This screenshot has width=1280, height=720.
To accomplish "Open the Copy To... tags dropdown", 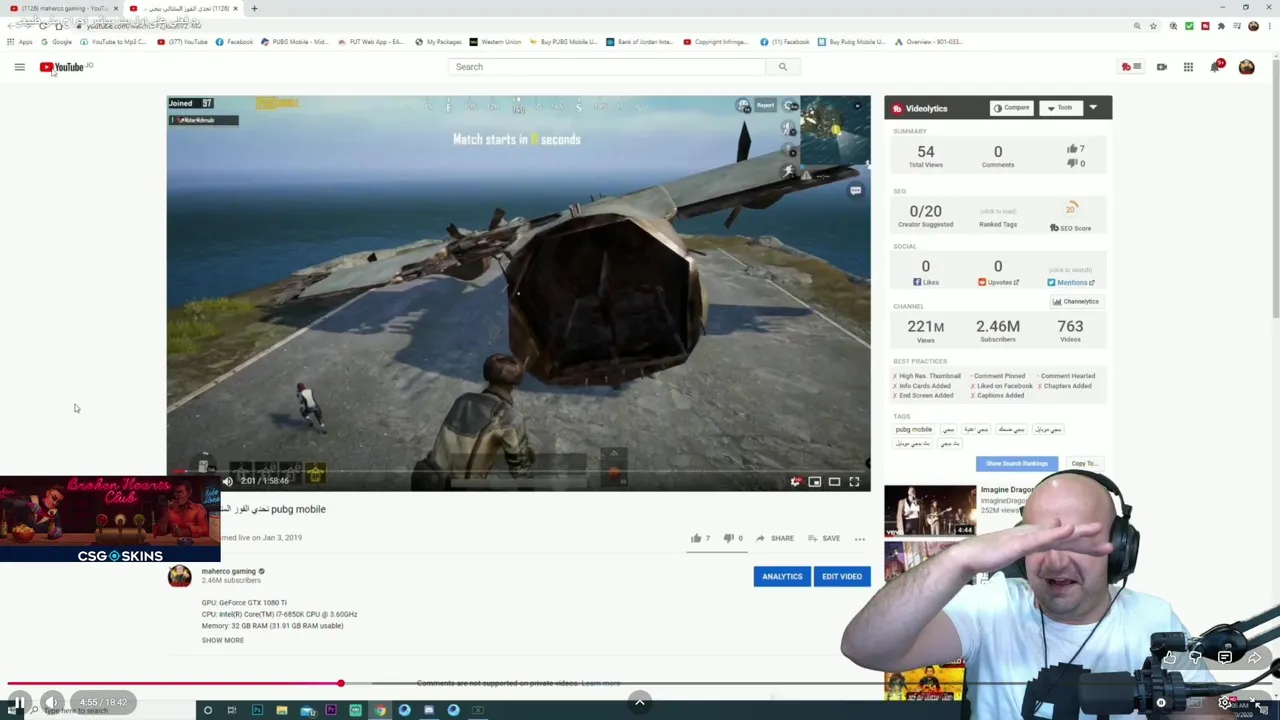I will [1084, 464].
